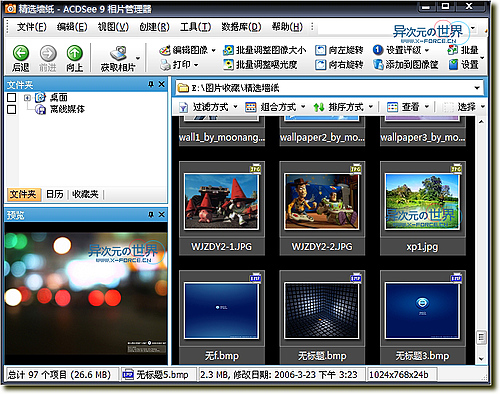Toggle the pin on 文件夹 panel
The image size is (500, 394).
pos(151,84)
